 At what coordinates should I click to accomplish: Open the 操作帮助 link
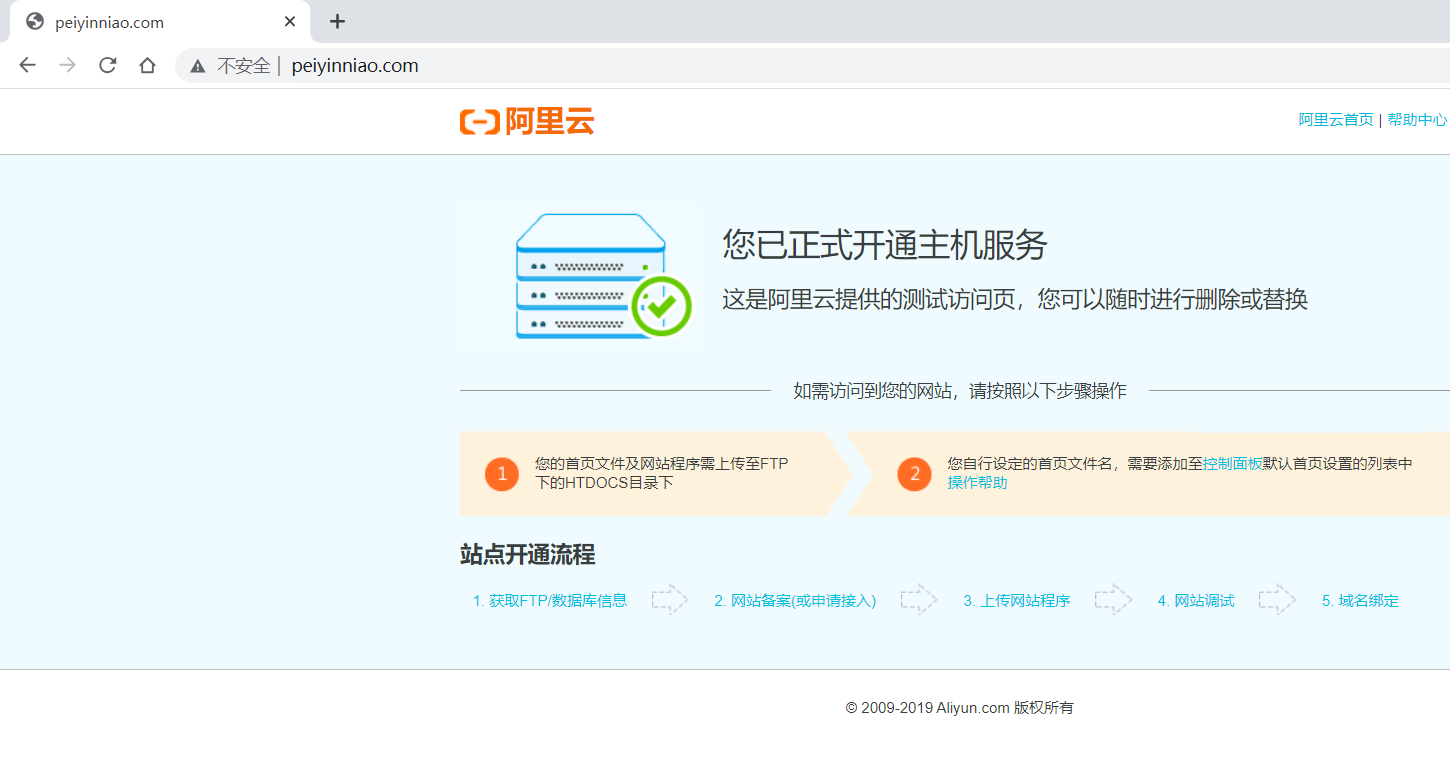pyautogui.click(x=976, y=482)
